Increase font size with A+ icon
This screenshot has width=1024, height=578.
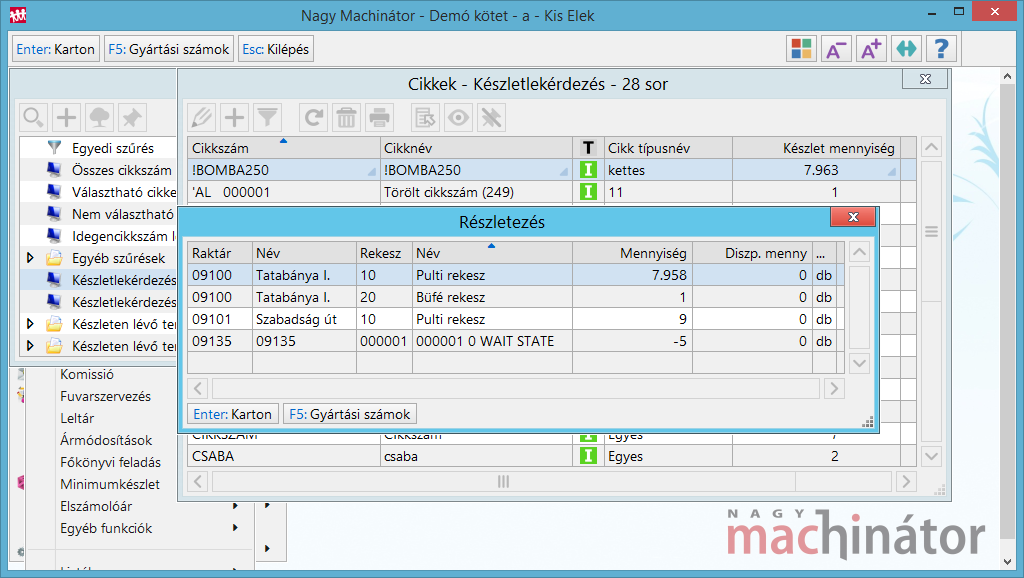871,49
